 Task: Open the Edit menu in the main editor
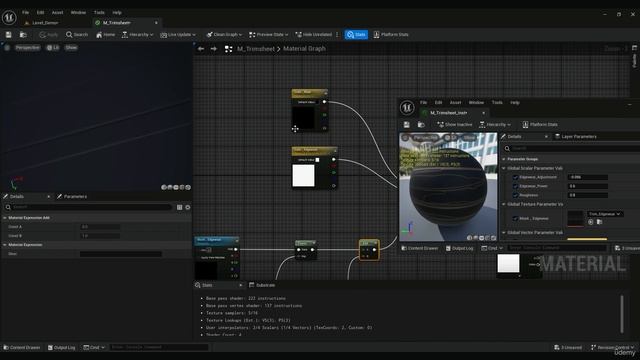[x=40, y=13]
